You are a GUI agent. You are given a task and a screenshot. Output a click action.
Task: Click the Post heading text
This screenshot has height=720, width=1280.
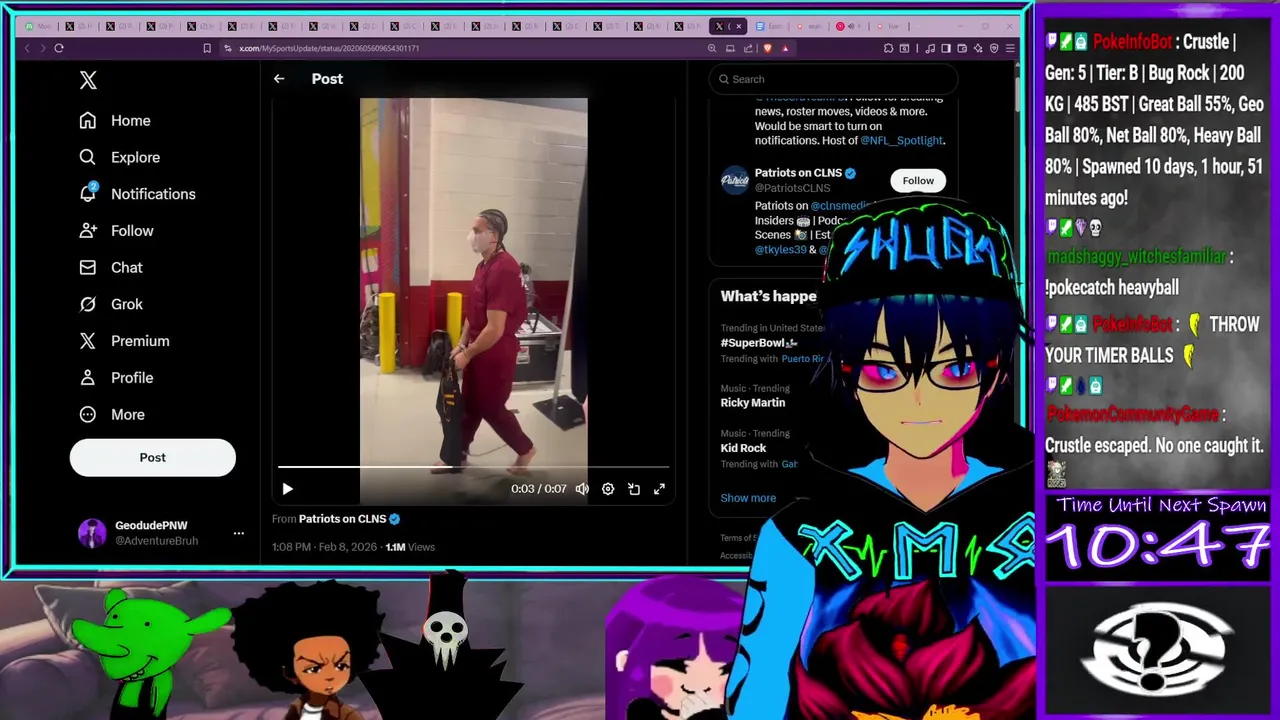[327, 79]
